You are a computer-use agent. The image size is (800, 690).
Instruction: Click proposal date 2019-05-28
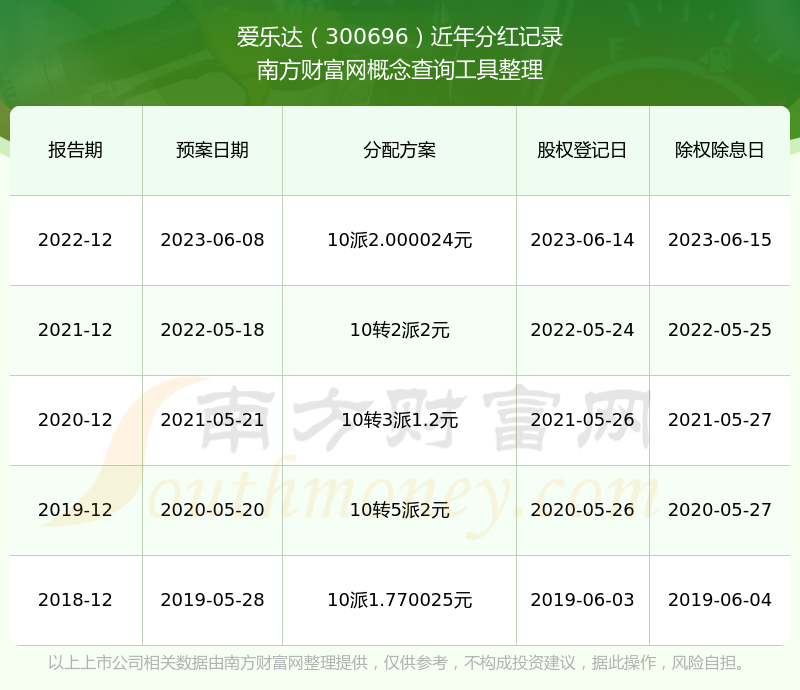click(212, 600)
